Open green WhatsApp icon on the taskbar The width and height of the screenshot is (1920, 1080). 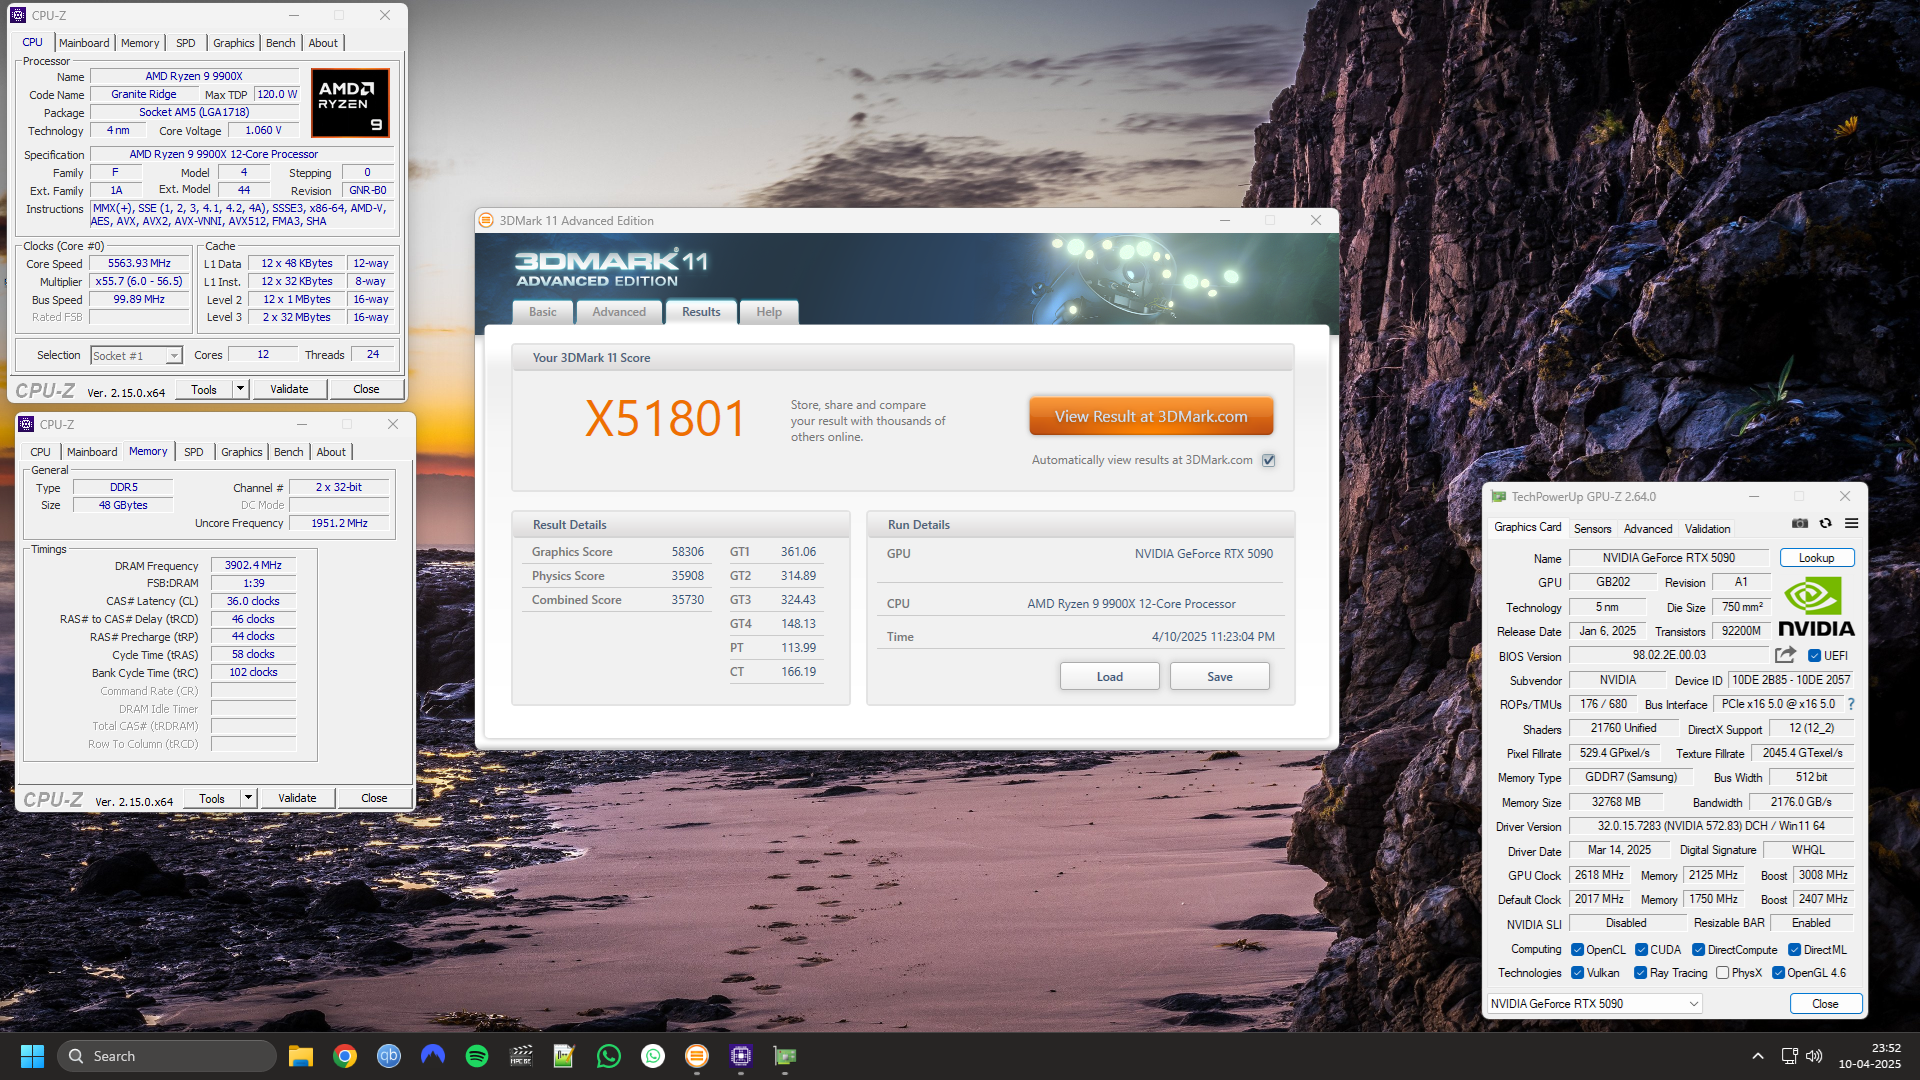pos(609,1056)
